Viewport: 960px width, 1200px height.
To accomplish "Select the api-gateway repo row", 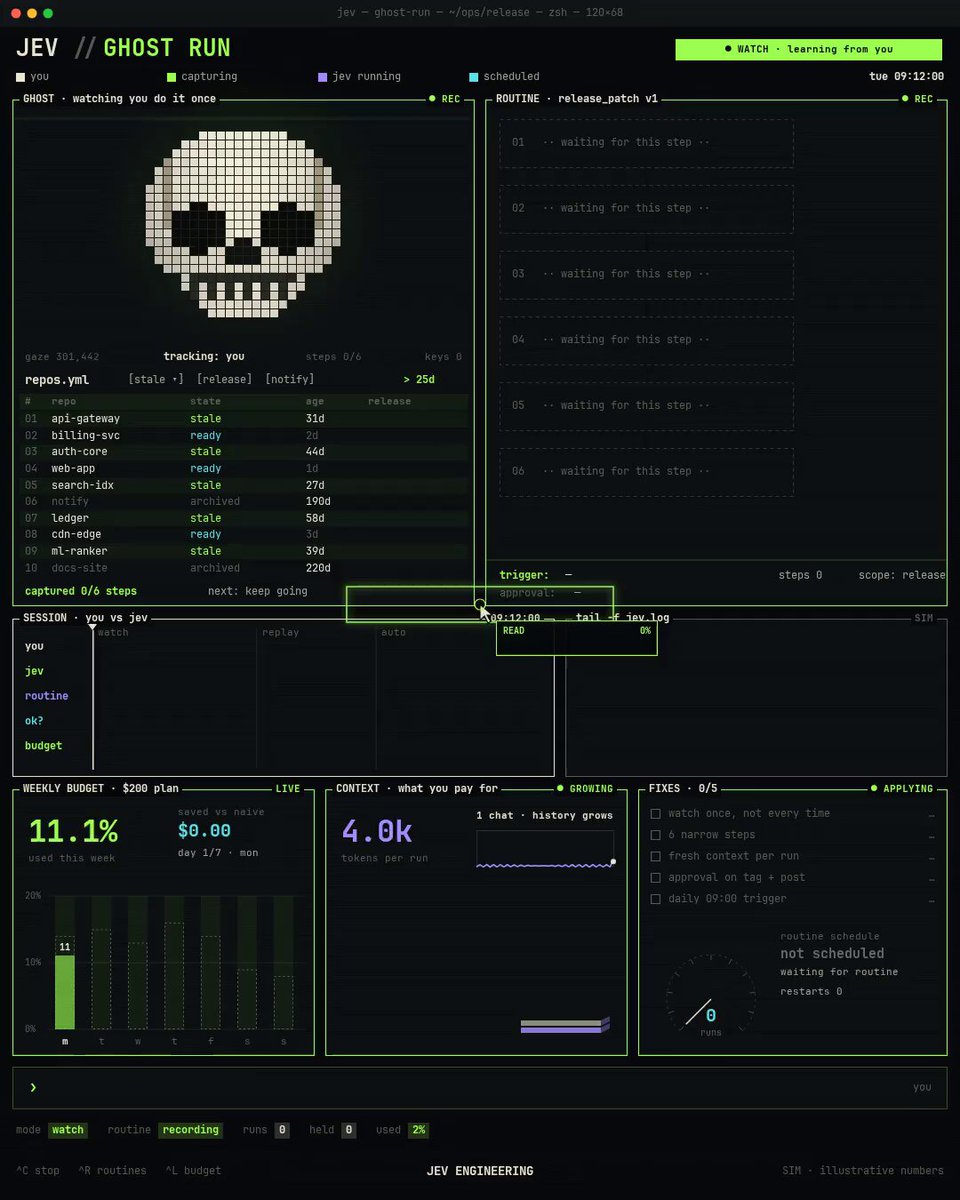I will click(245, 418).
